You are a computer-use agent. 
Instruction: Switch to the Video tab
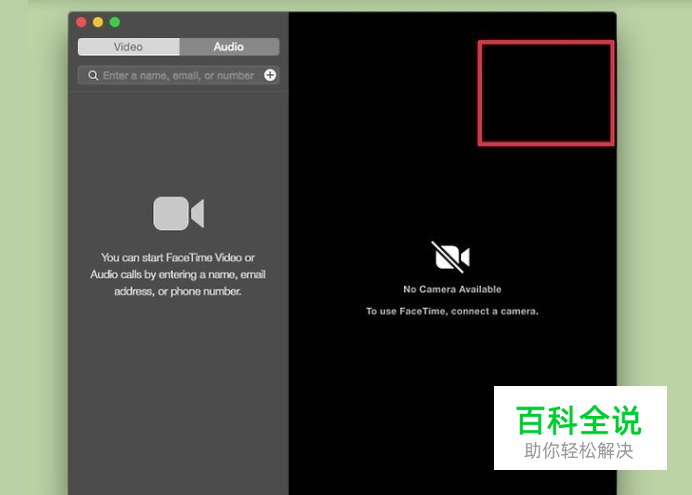128,47
